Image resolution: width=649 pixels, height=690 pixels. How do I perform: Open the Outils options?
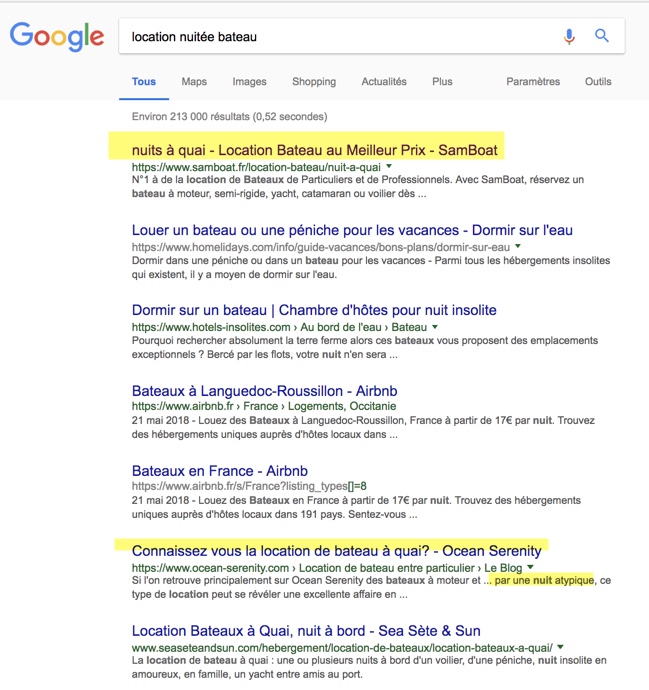pos(598,82)
